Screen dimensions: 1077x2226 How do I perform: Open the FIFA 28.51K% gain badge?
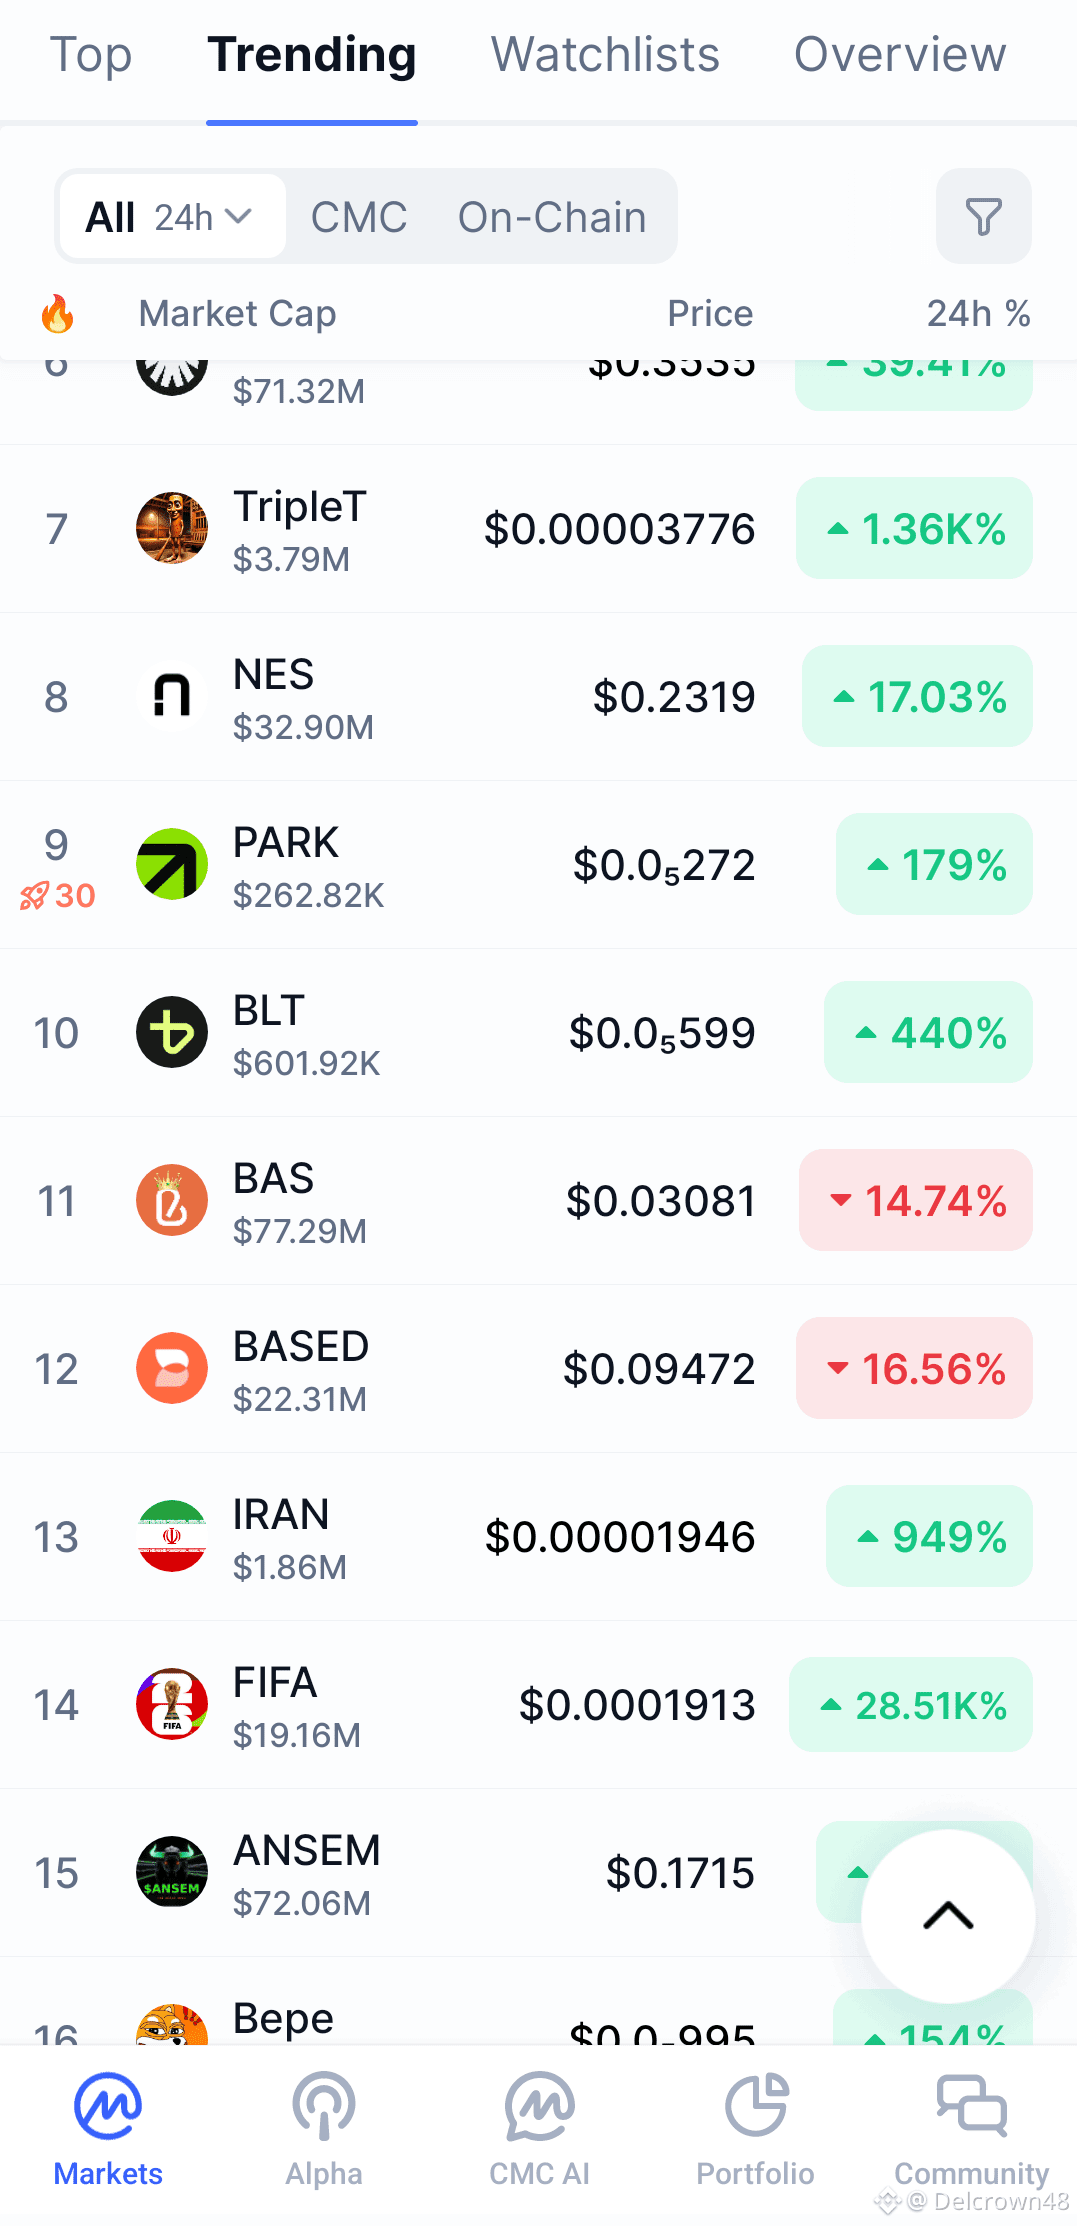(911, 1704)
